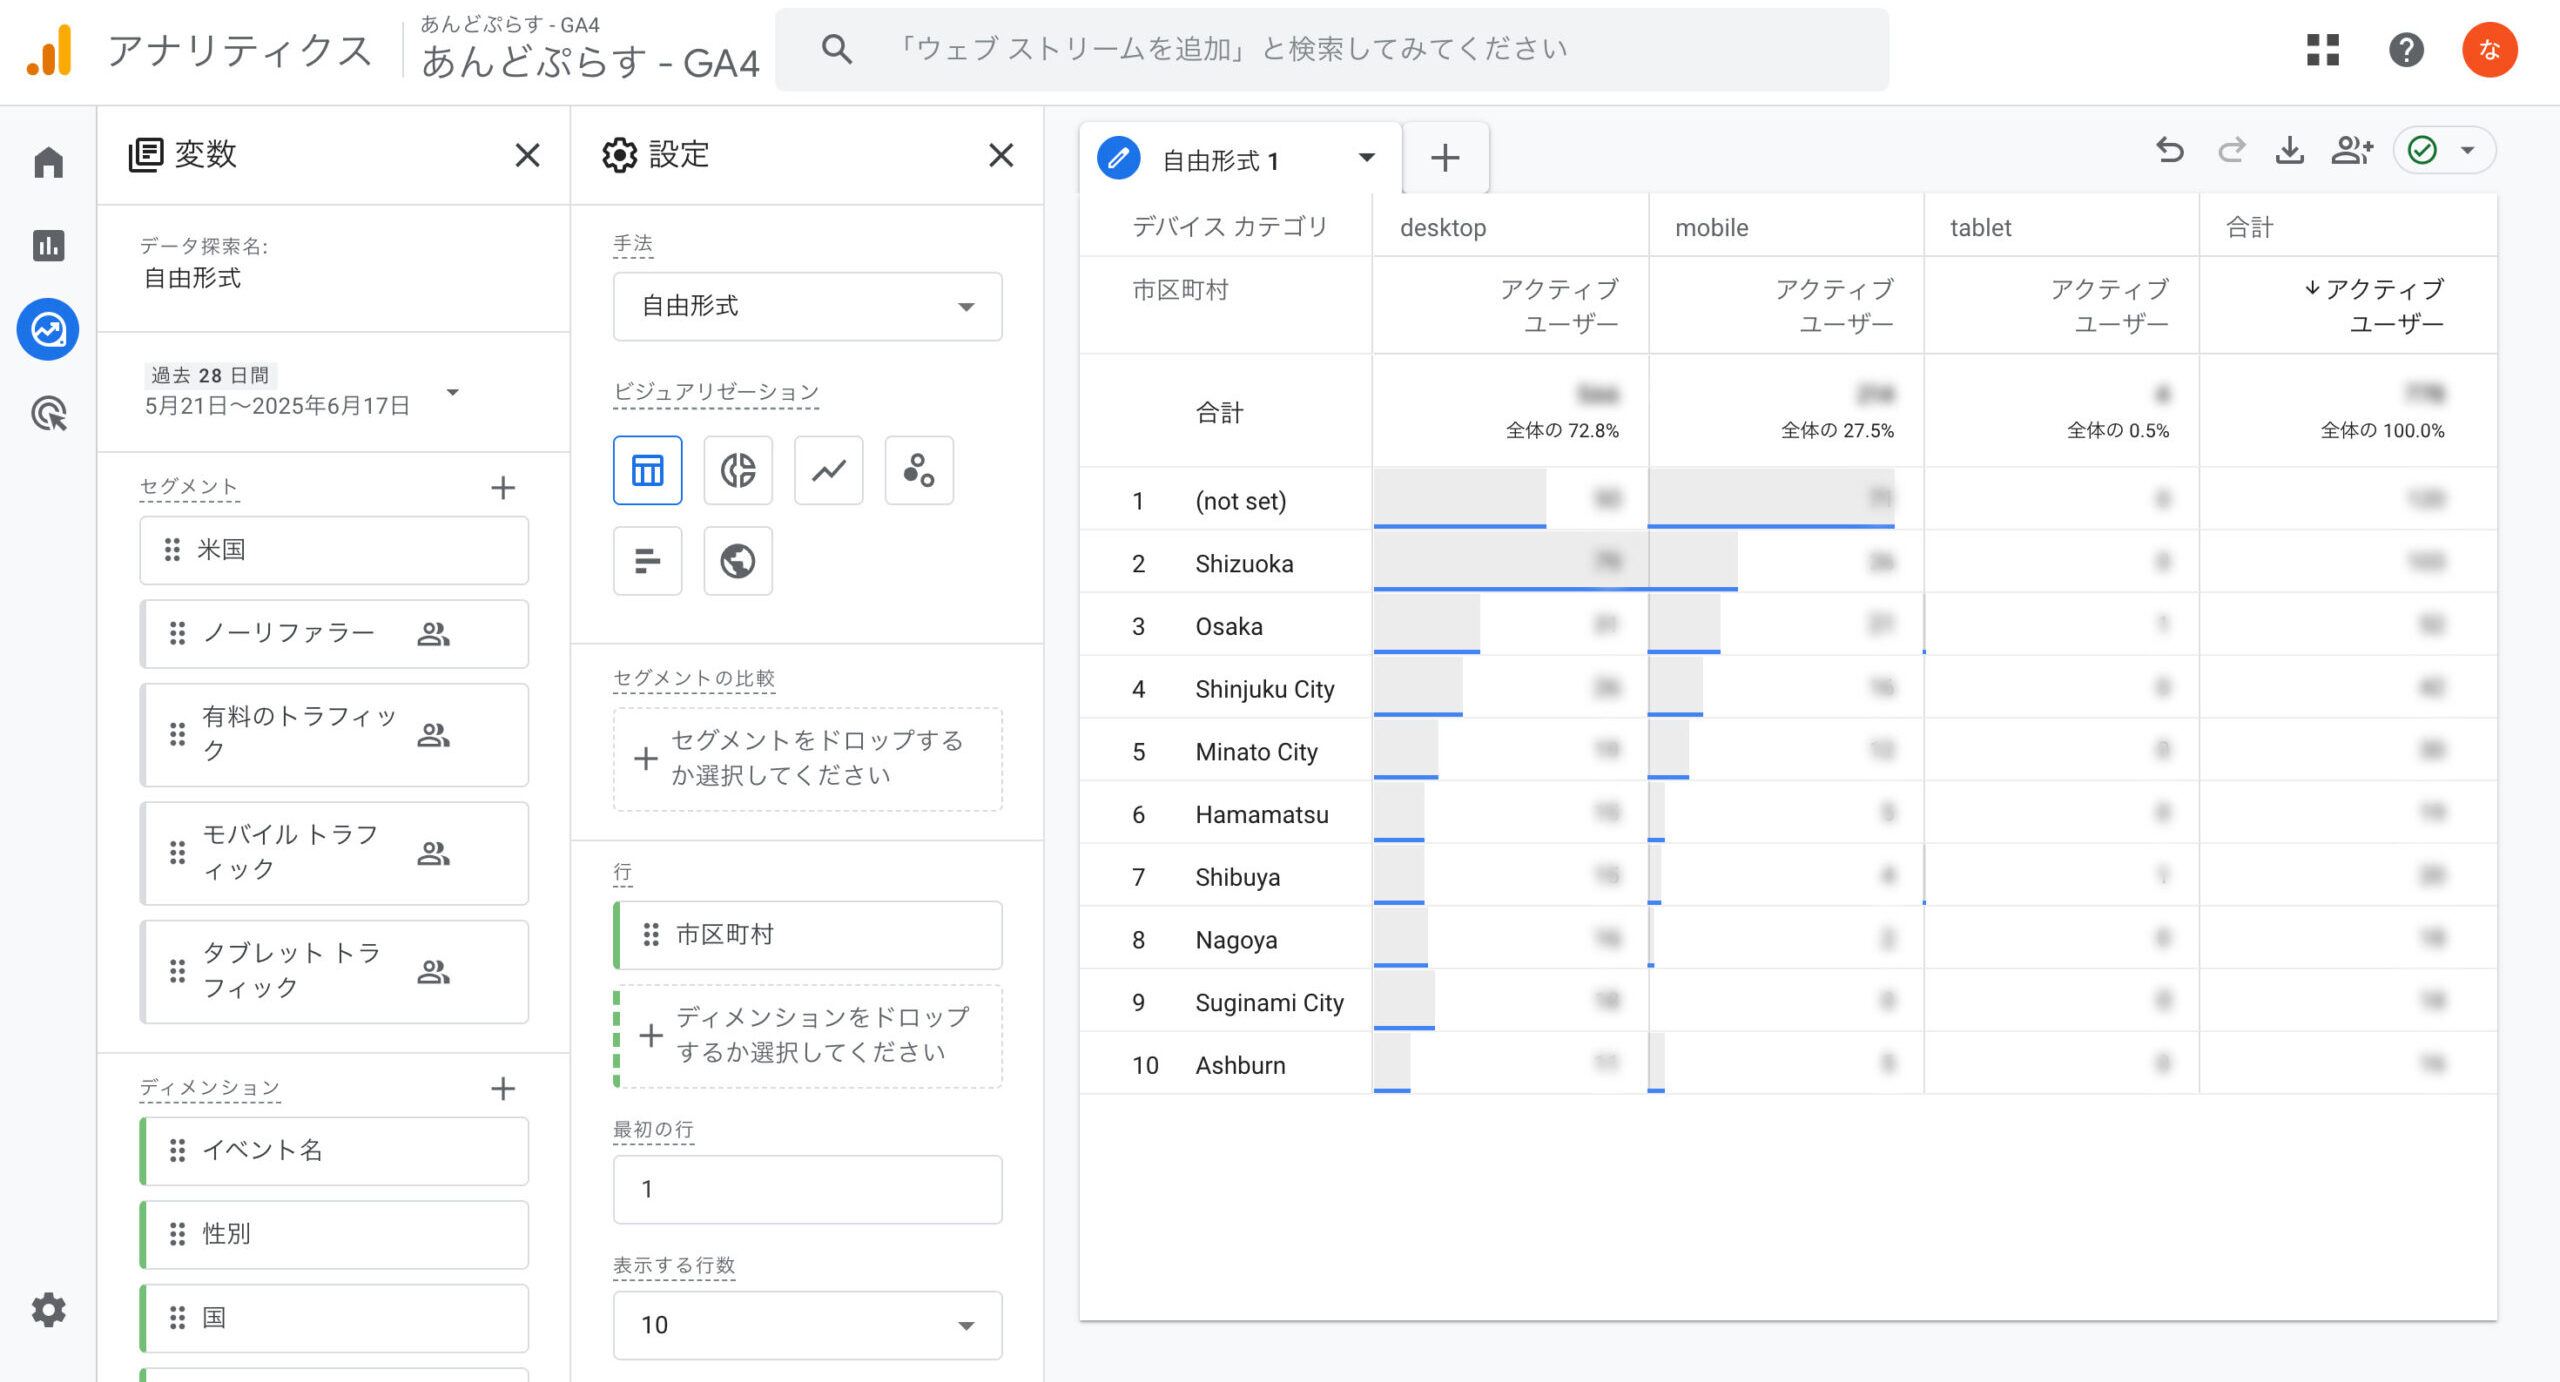Open the 自由形式 1 tab dropdown arrow

pyautogui.click(x=1366, y=158)
